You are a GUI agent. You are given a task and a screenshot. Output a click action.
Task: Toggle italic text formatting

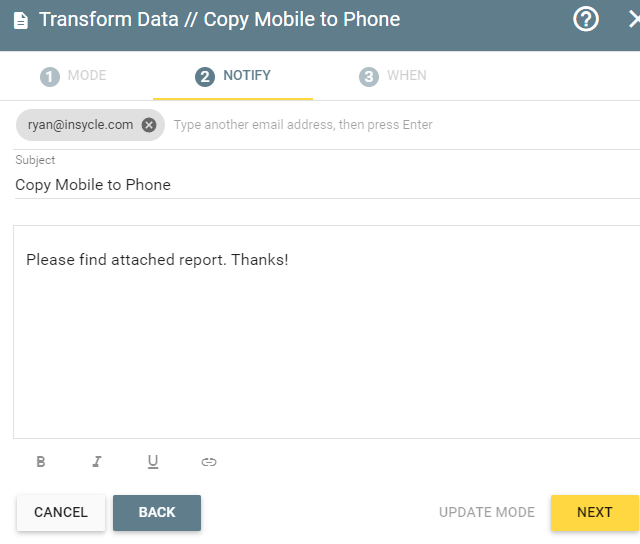[97, 462]
